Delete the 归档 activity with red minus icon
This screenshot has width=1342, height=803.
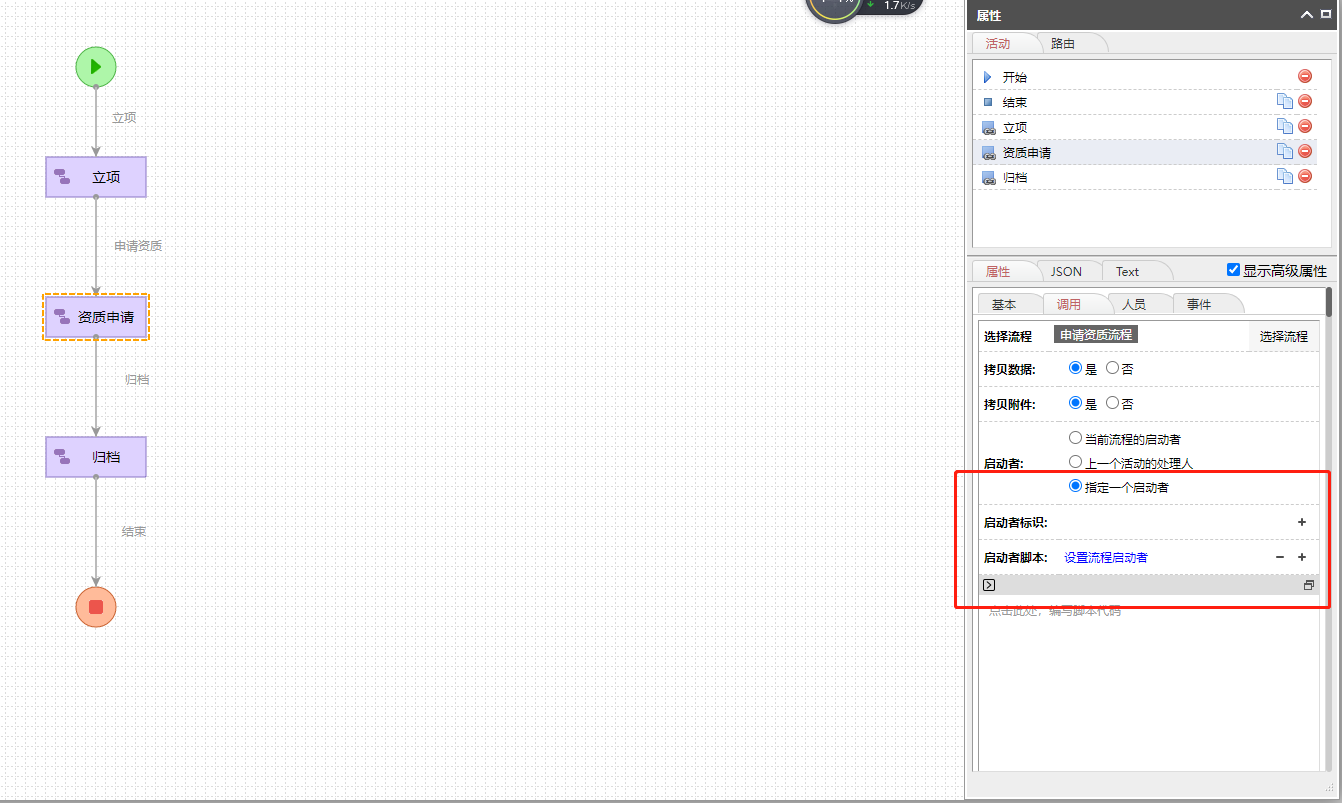[1305, 176]
